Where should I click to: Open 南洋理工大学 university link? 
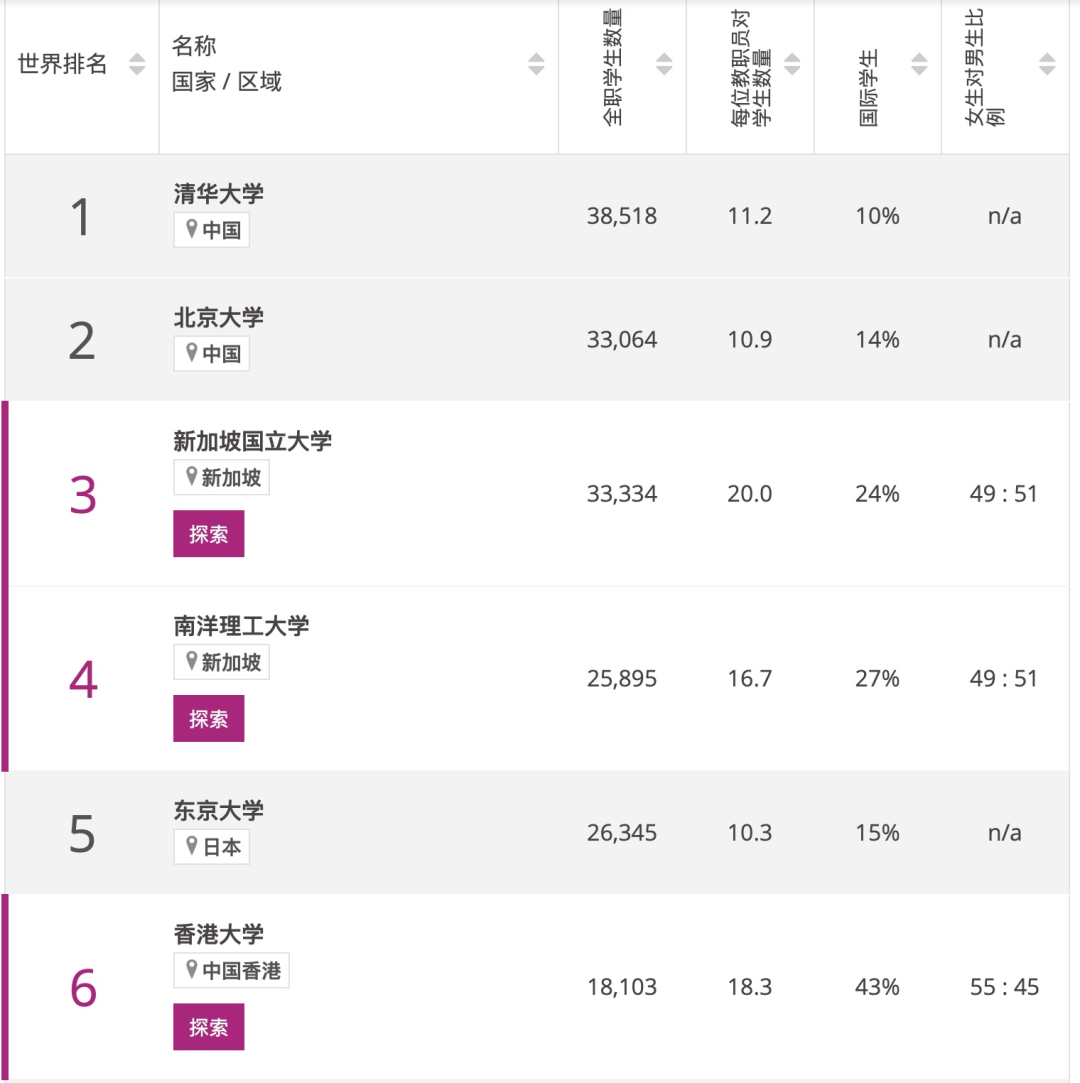pos(241,626)
